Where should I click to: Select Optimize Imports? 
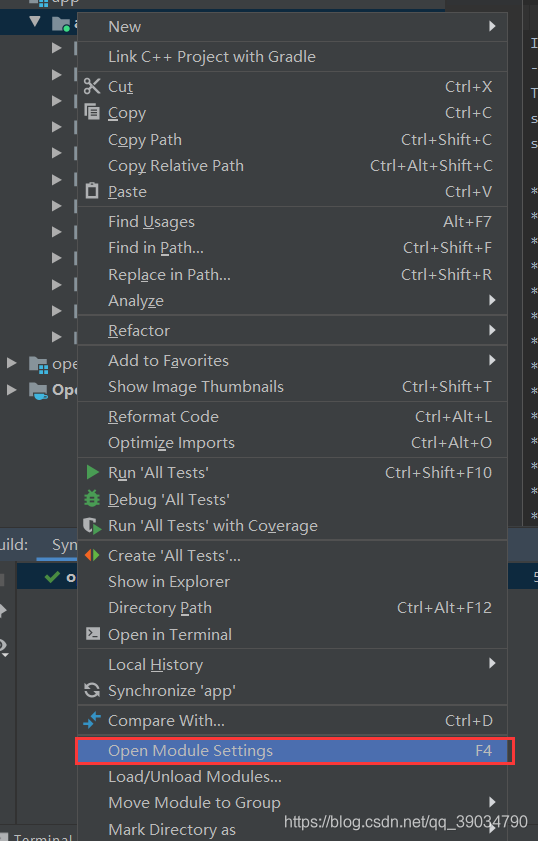point(292,443)
